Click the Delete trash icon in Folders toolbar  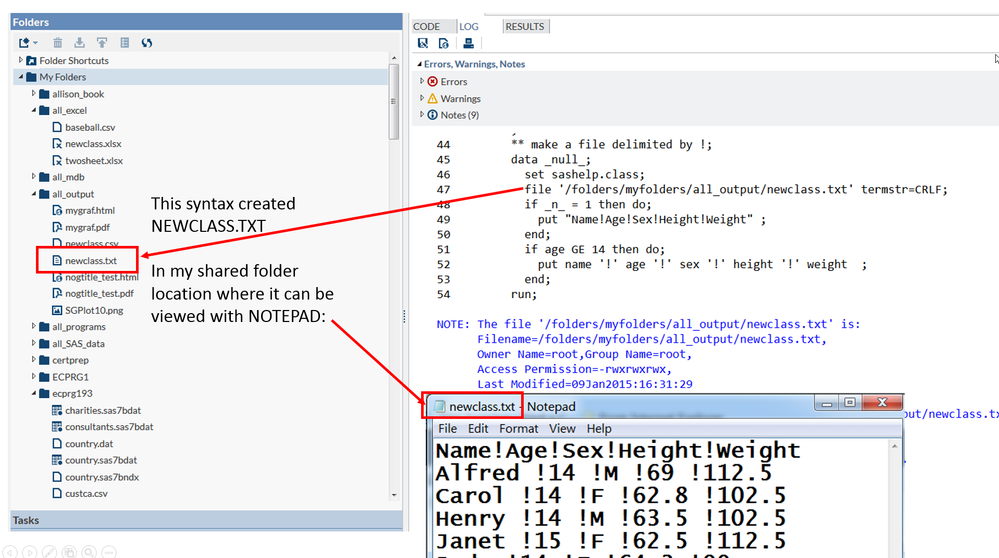pyautogui.click(x=57, y=43)
